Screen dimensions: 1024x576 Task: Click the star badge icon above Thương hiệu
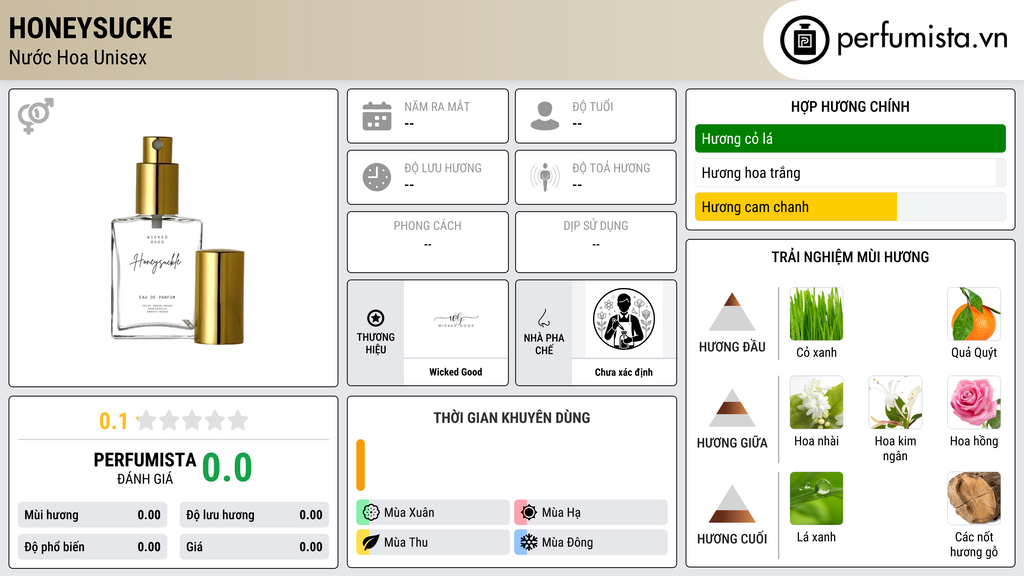click(x=376, y=318)
